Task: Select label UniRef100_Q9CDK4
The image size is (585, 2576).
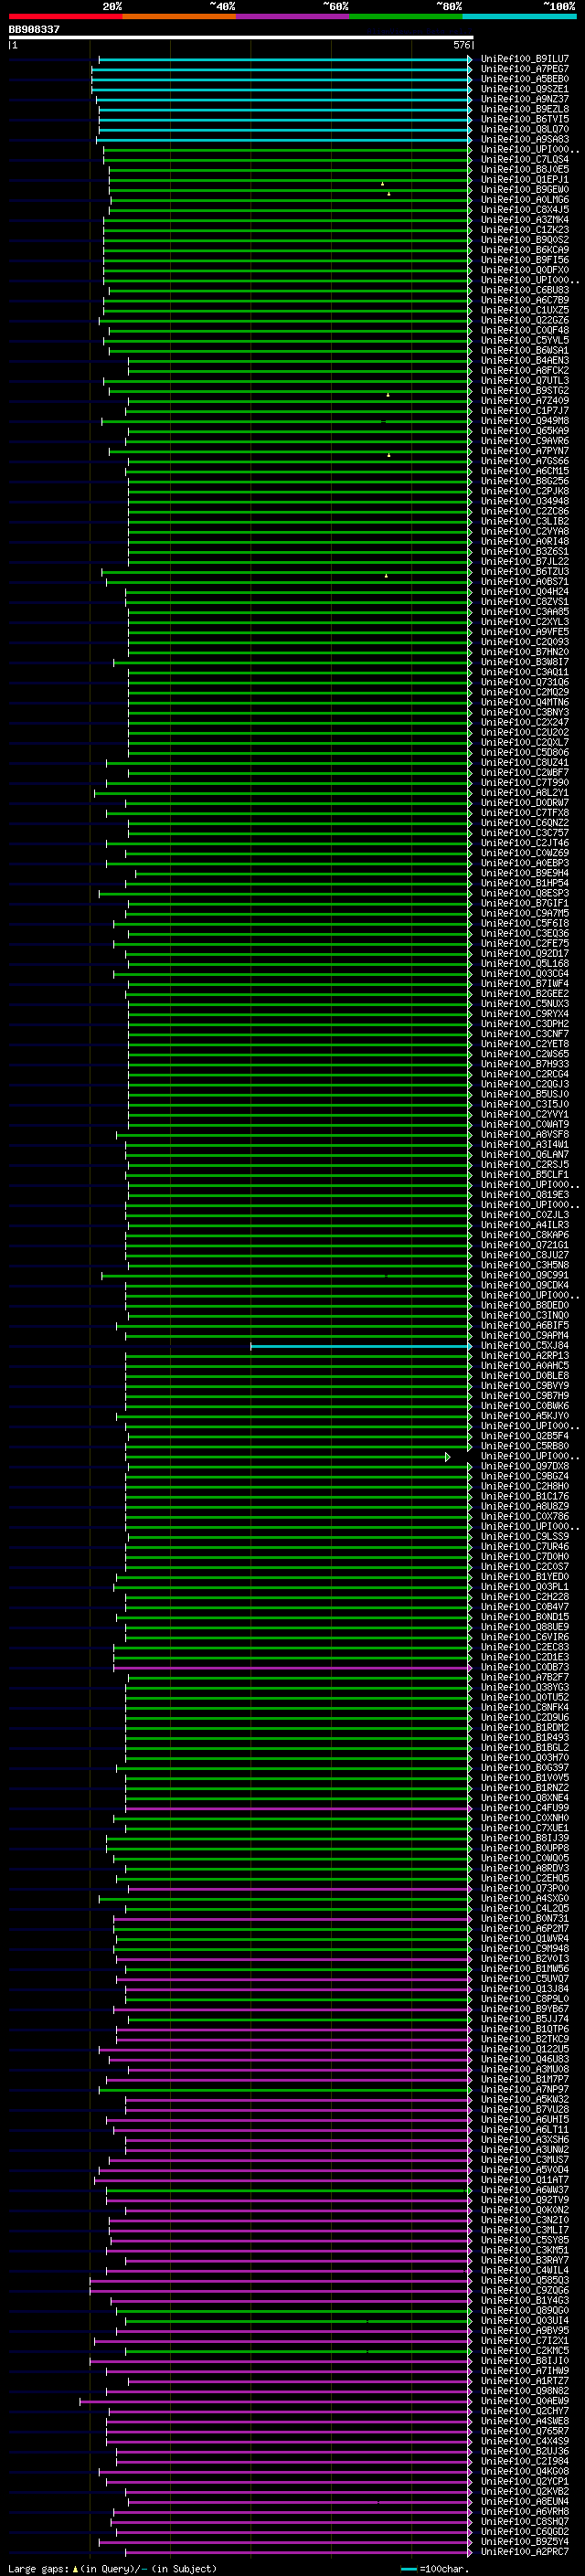Action: pos(525,1285)
